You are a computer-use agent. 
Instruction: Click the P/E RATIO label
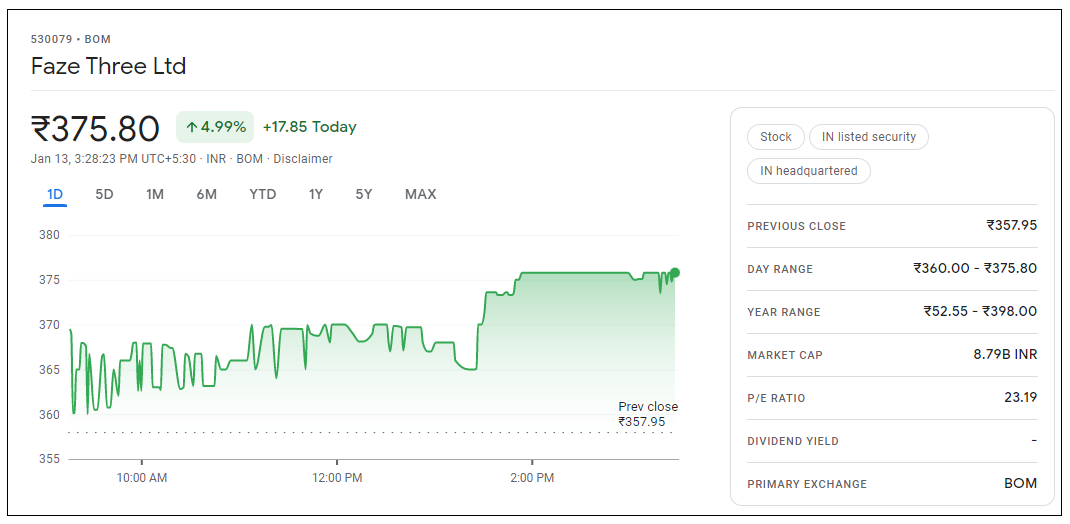(x=777, y=398)
